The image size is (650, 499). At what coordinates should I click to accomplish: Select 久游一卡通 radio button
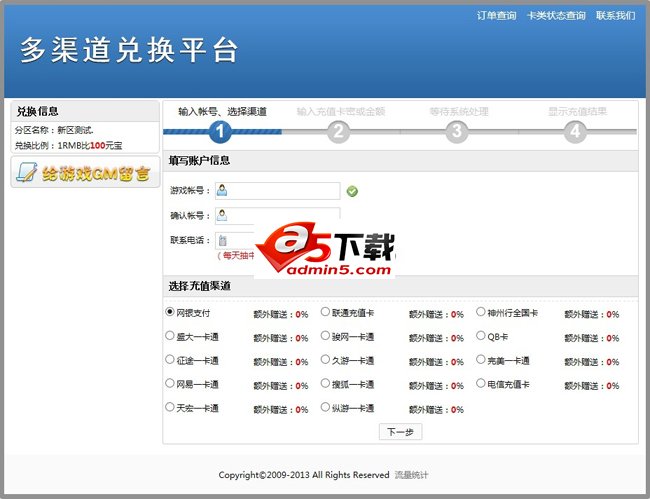[x=325, y=359]
